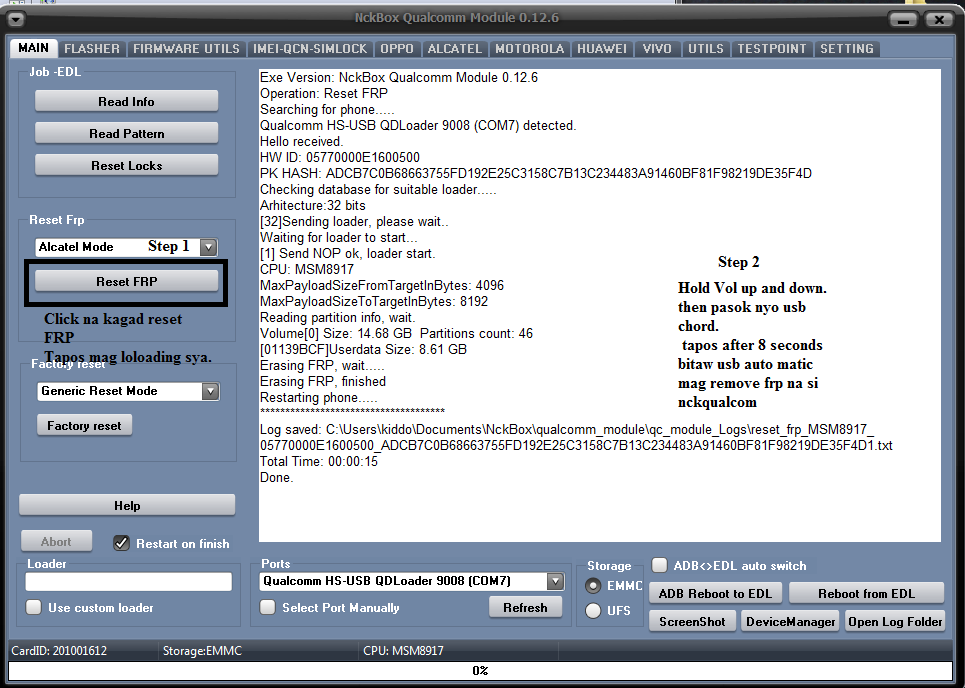Expand the Ports dropdown list
Image resolution: width=965 pixels, height=688 pixels.
click(555, 581)
